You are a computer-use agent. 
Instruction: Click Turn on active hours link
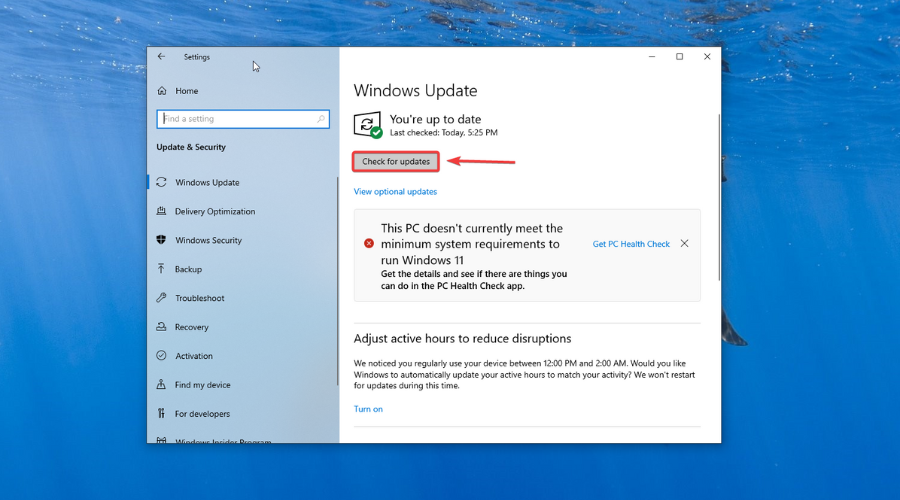pyautogui.click(x=368, y=409)
